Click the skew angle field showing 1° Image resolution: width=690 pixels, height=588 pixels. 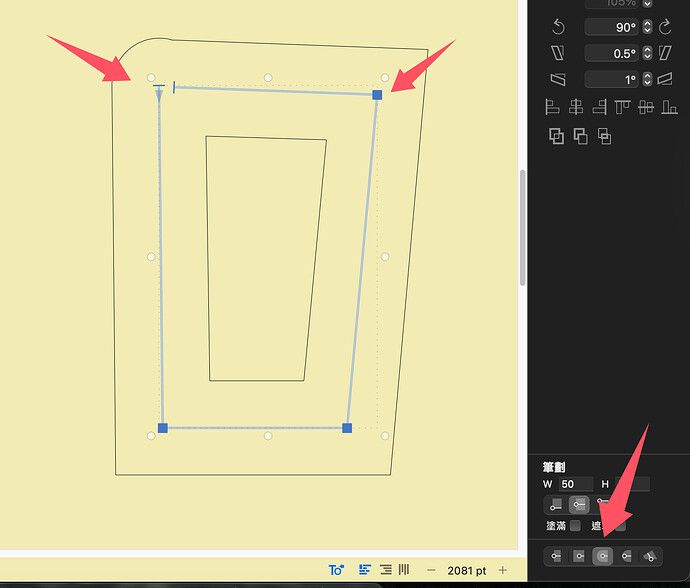[612, 79]
